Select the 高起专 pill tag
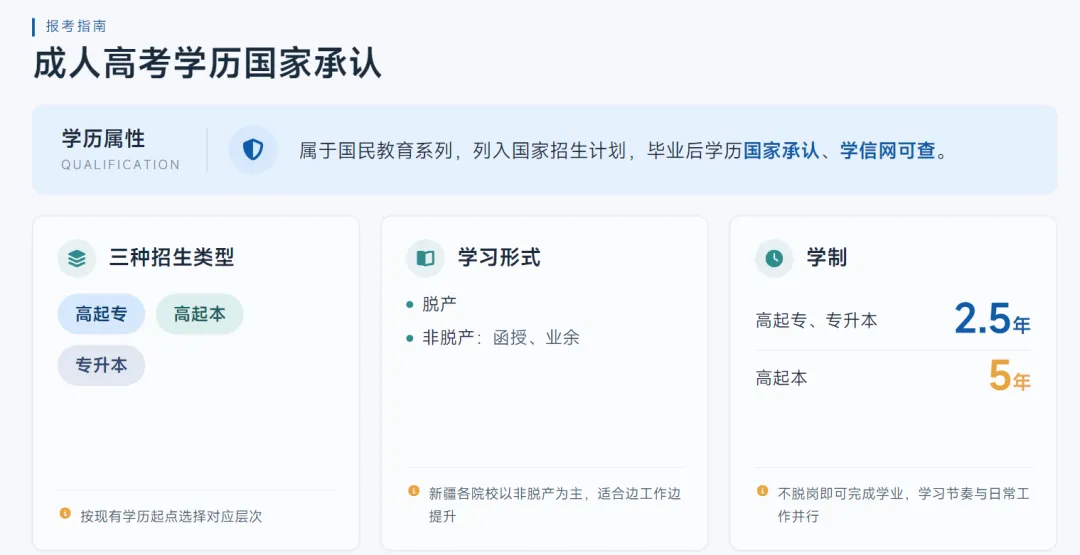 coord(101,314)
